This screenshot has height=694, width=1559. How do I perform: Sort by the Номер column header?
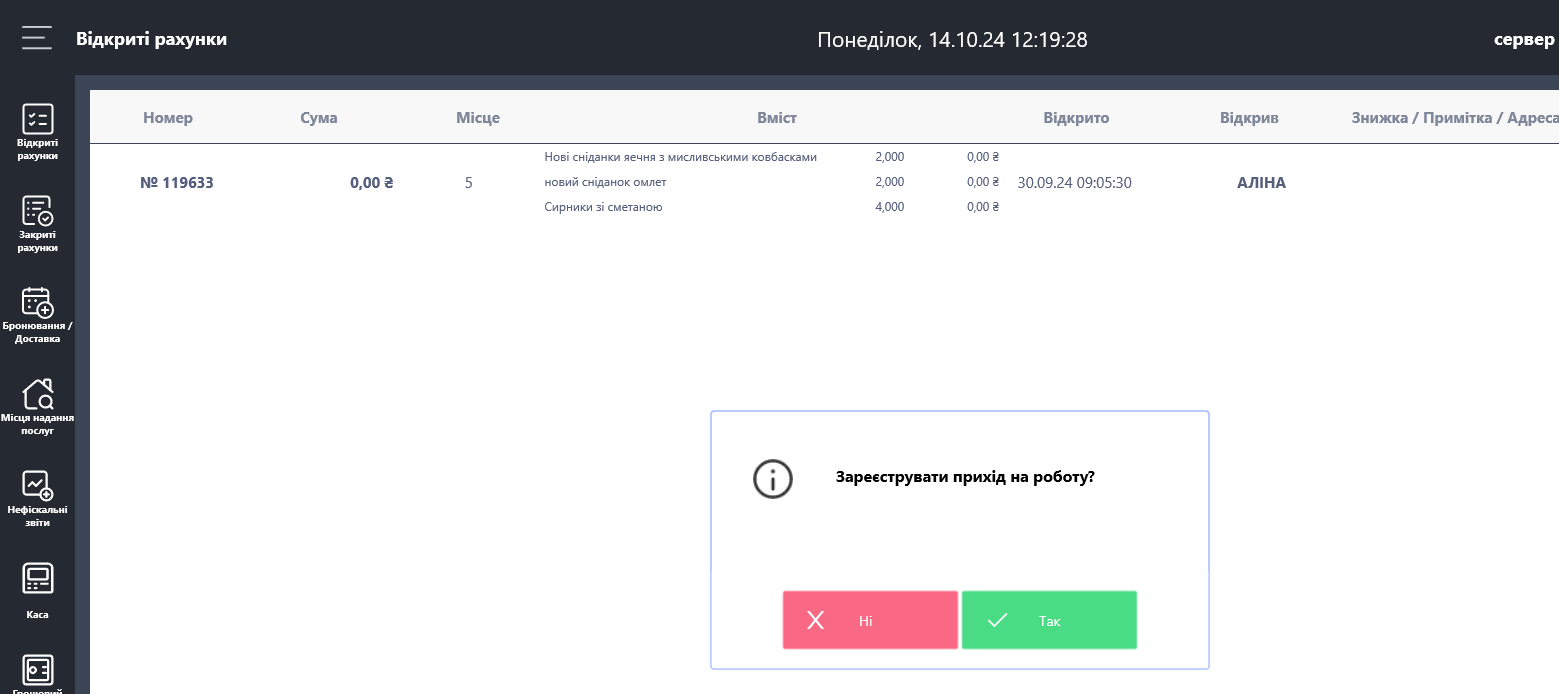click(x=168, y=118)
